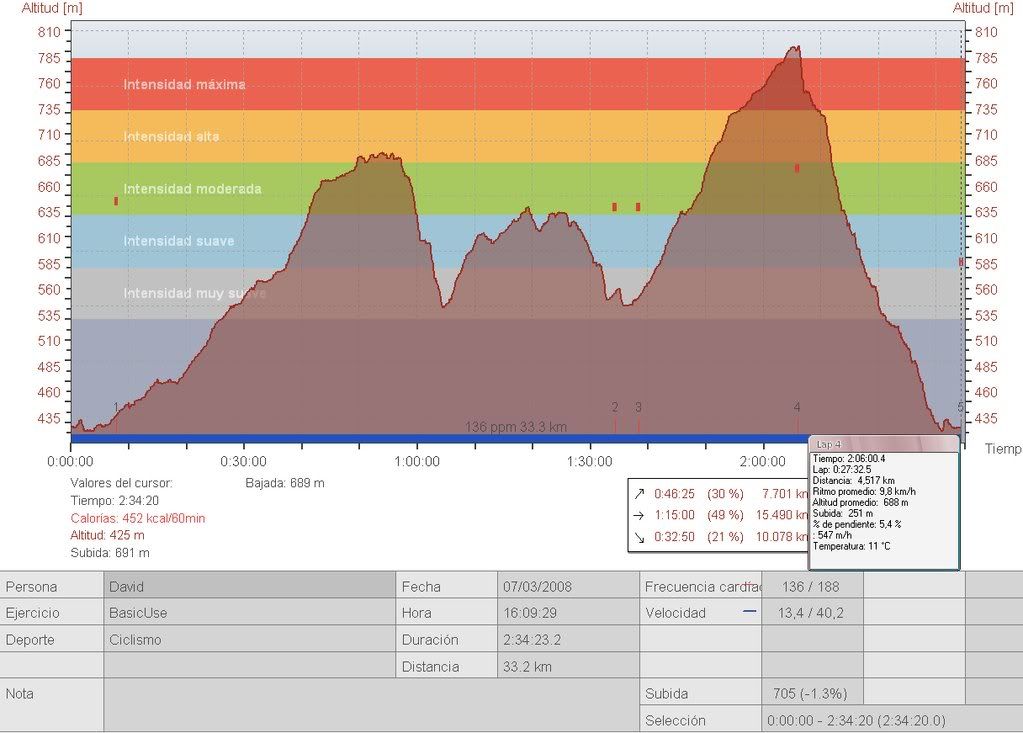Viewport: 1023px width, 733px height.
Task: Click the 1:30:00 time axis label
Action: click(x=590, y=462)
